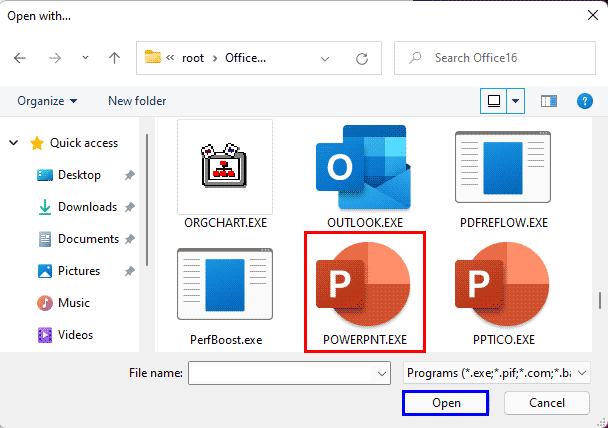Go forward with the right arrow

click(x=55, y=58)
